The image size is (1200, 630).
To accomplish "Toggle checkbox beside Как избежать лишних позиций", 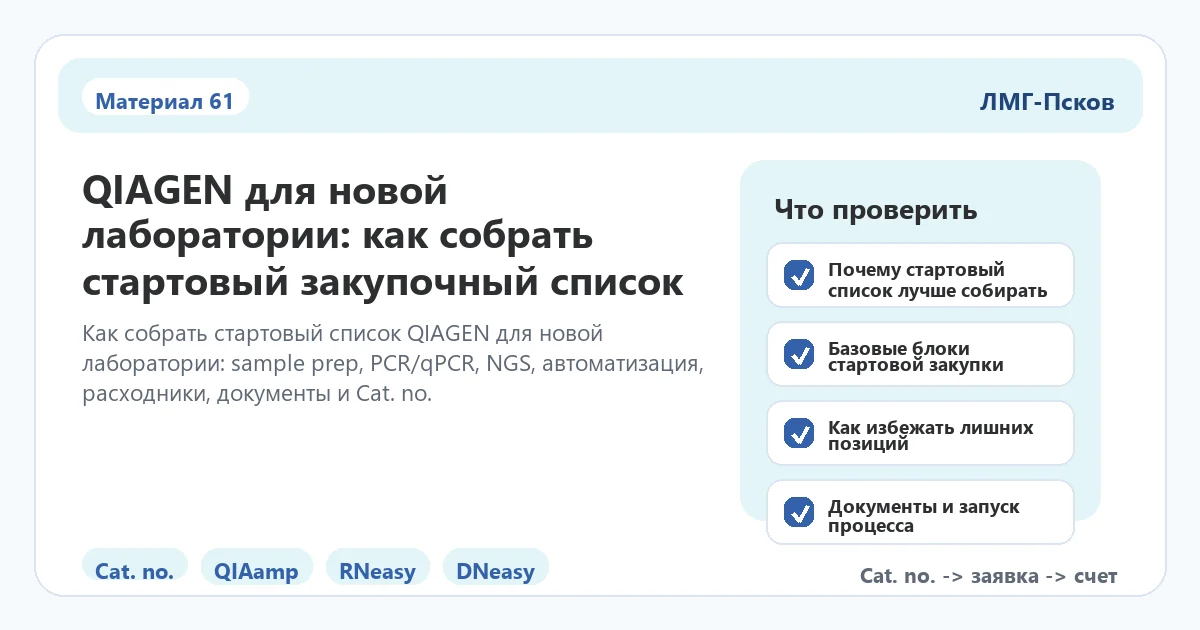I will click(x=799, y=433).
